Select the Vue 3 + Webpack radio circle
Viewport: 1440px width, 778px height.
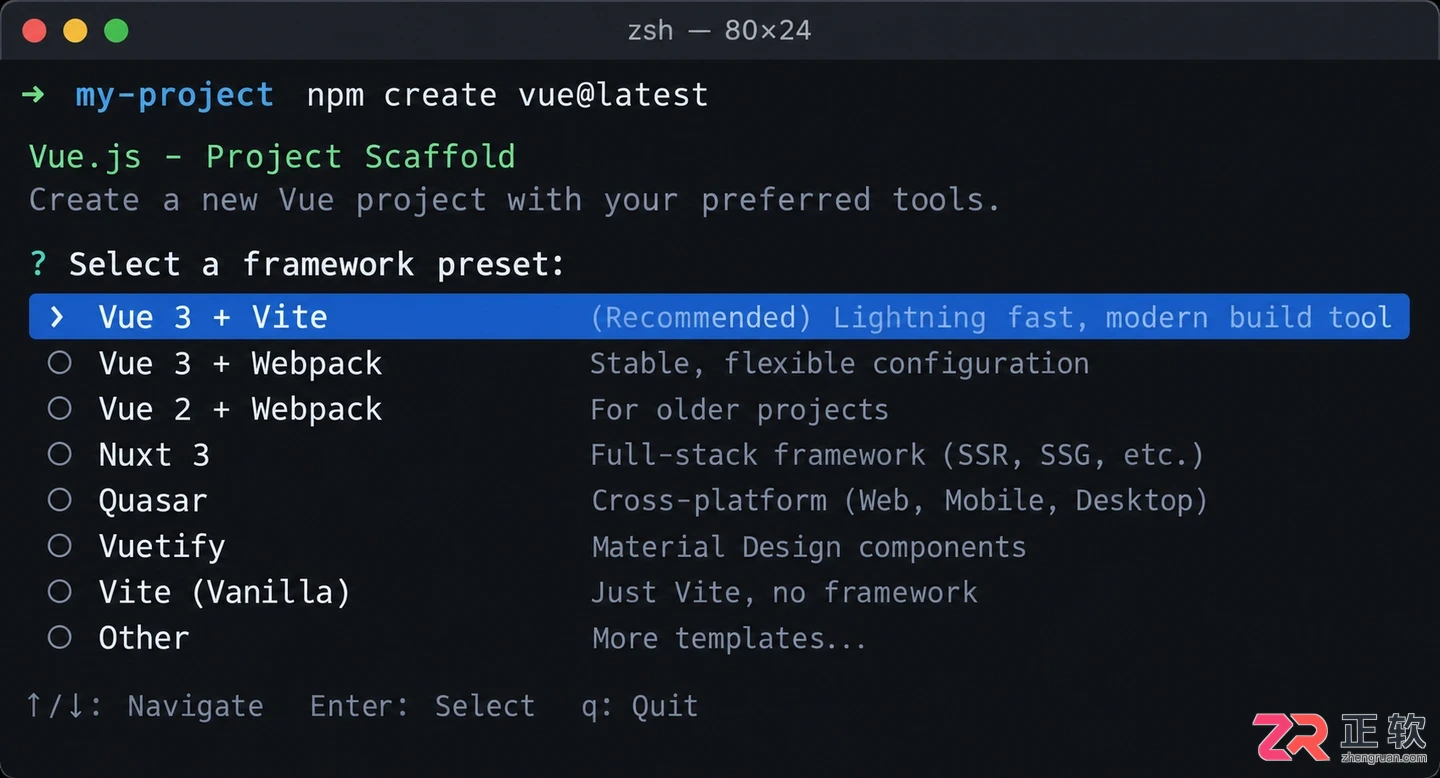click(60, 363)
